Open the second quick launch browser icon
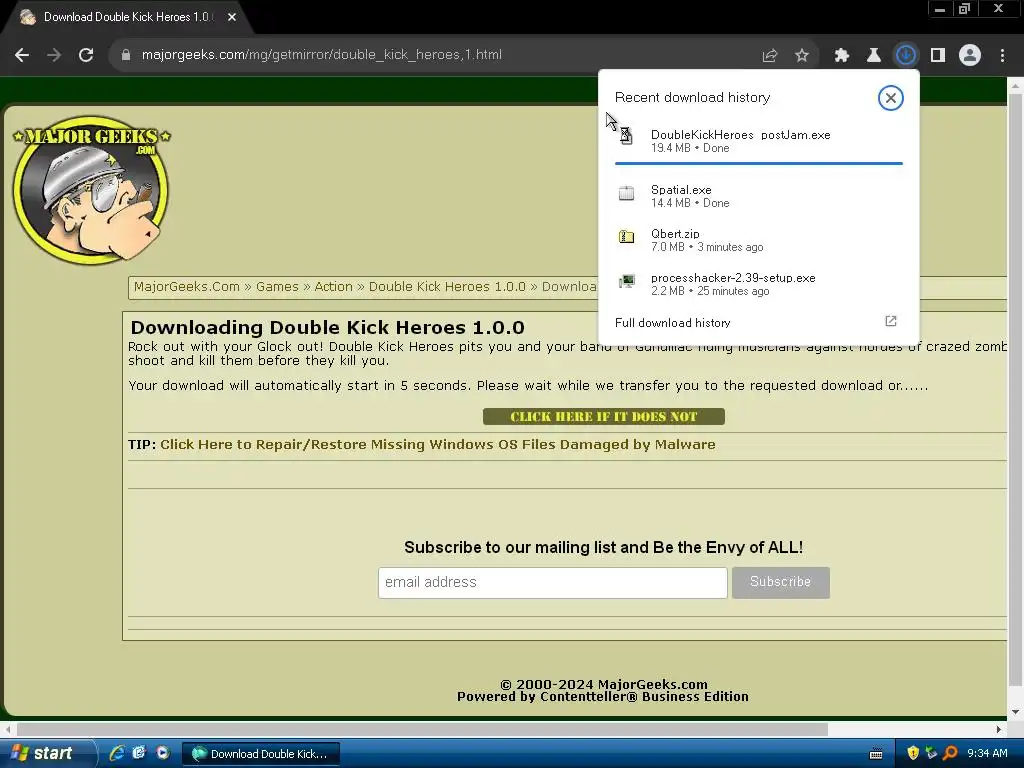The image size is (1024, 768). [x=139, y=753]
